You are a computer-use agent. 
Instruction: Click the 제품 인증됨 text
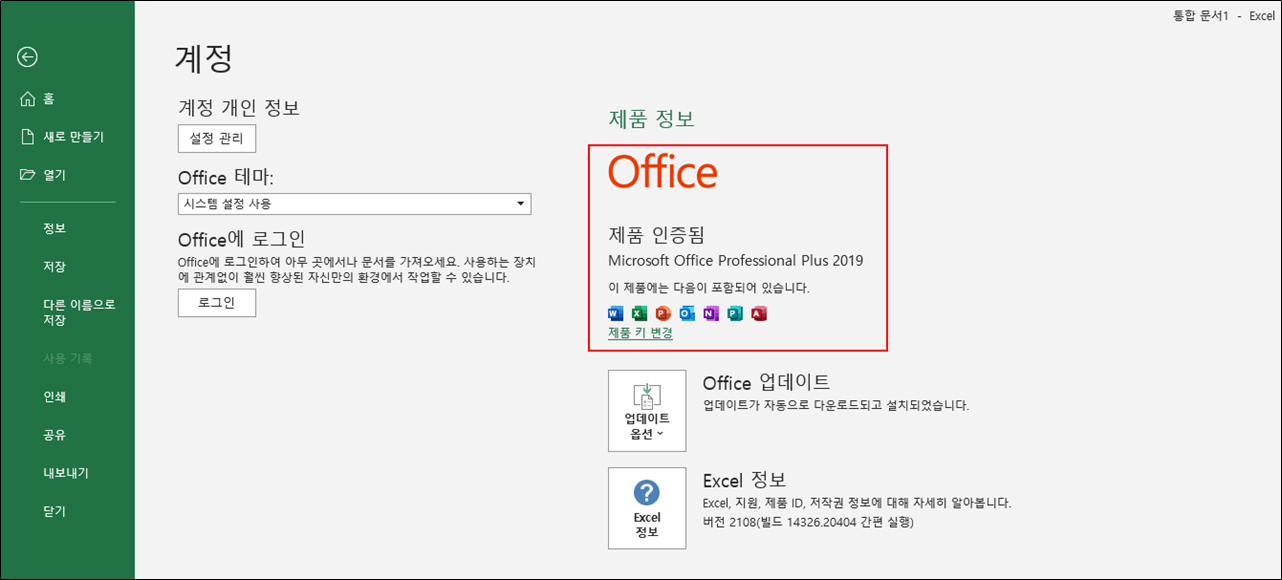pyautogui.click(x=656, y=235)
